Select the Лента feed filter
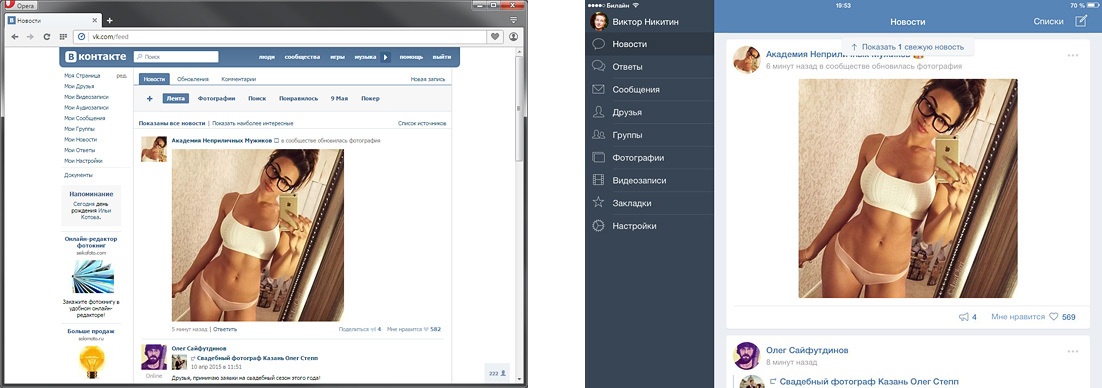This screenshot has width=1102, height=388. point(176,98)
